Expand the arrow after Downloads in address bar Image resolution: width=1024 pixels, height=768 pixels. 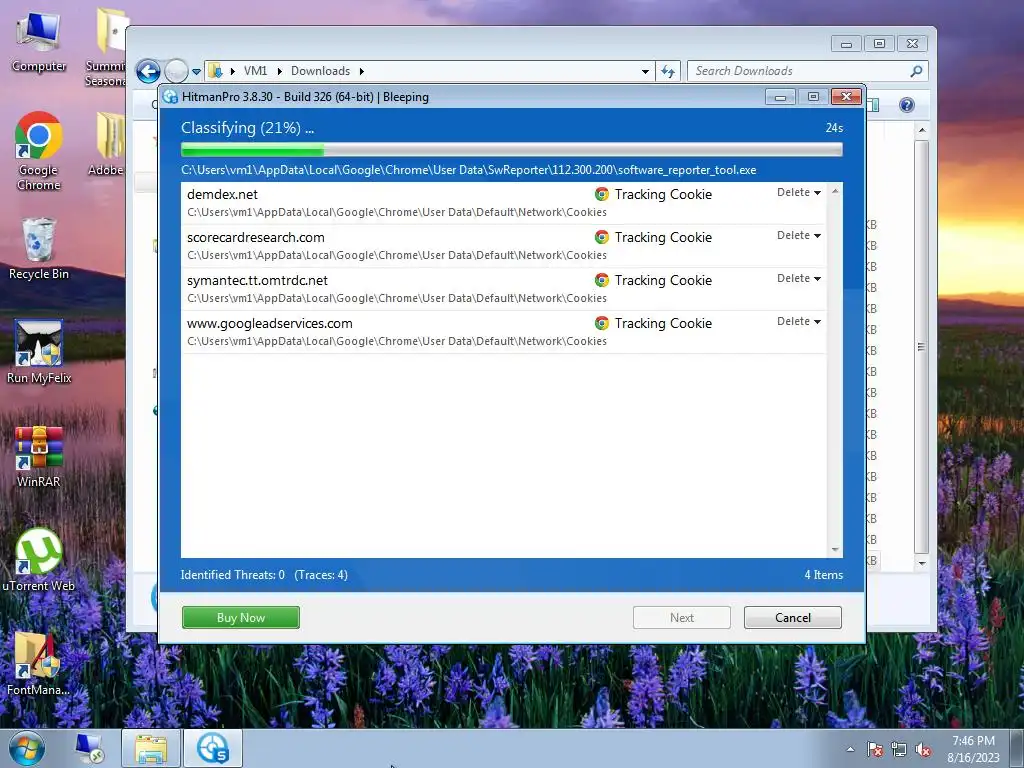(x=361, y=71)
